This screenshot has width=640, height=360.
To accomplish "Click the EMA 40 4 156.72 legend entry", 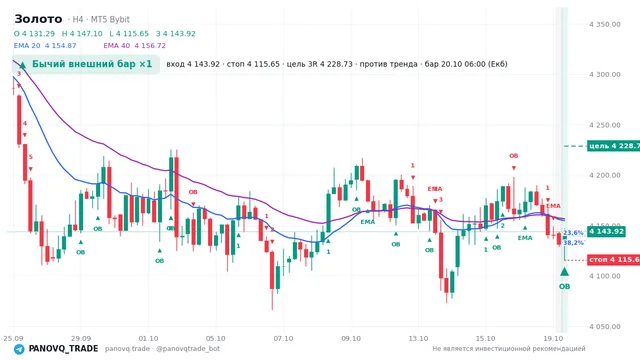I will pyautogui.click(x=135, y=45).
